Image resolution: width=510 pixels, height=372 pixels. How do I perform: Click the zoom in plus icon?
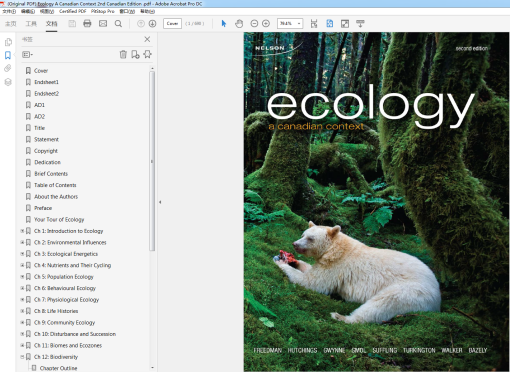tap(266, 24)
